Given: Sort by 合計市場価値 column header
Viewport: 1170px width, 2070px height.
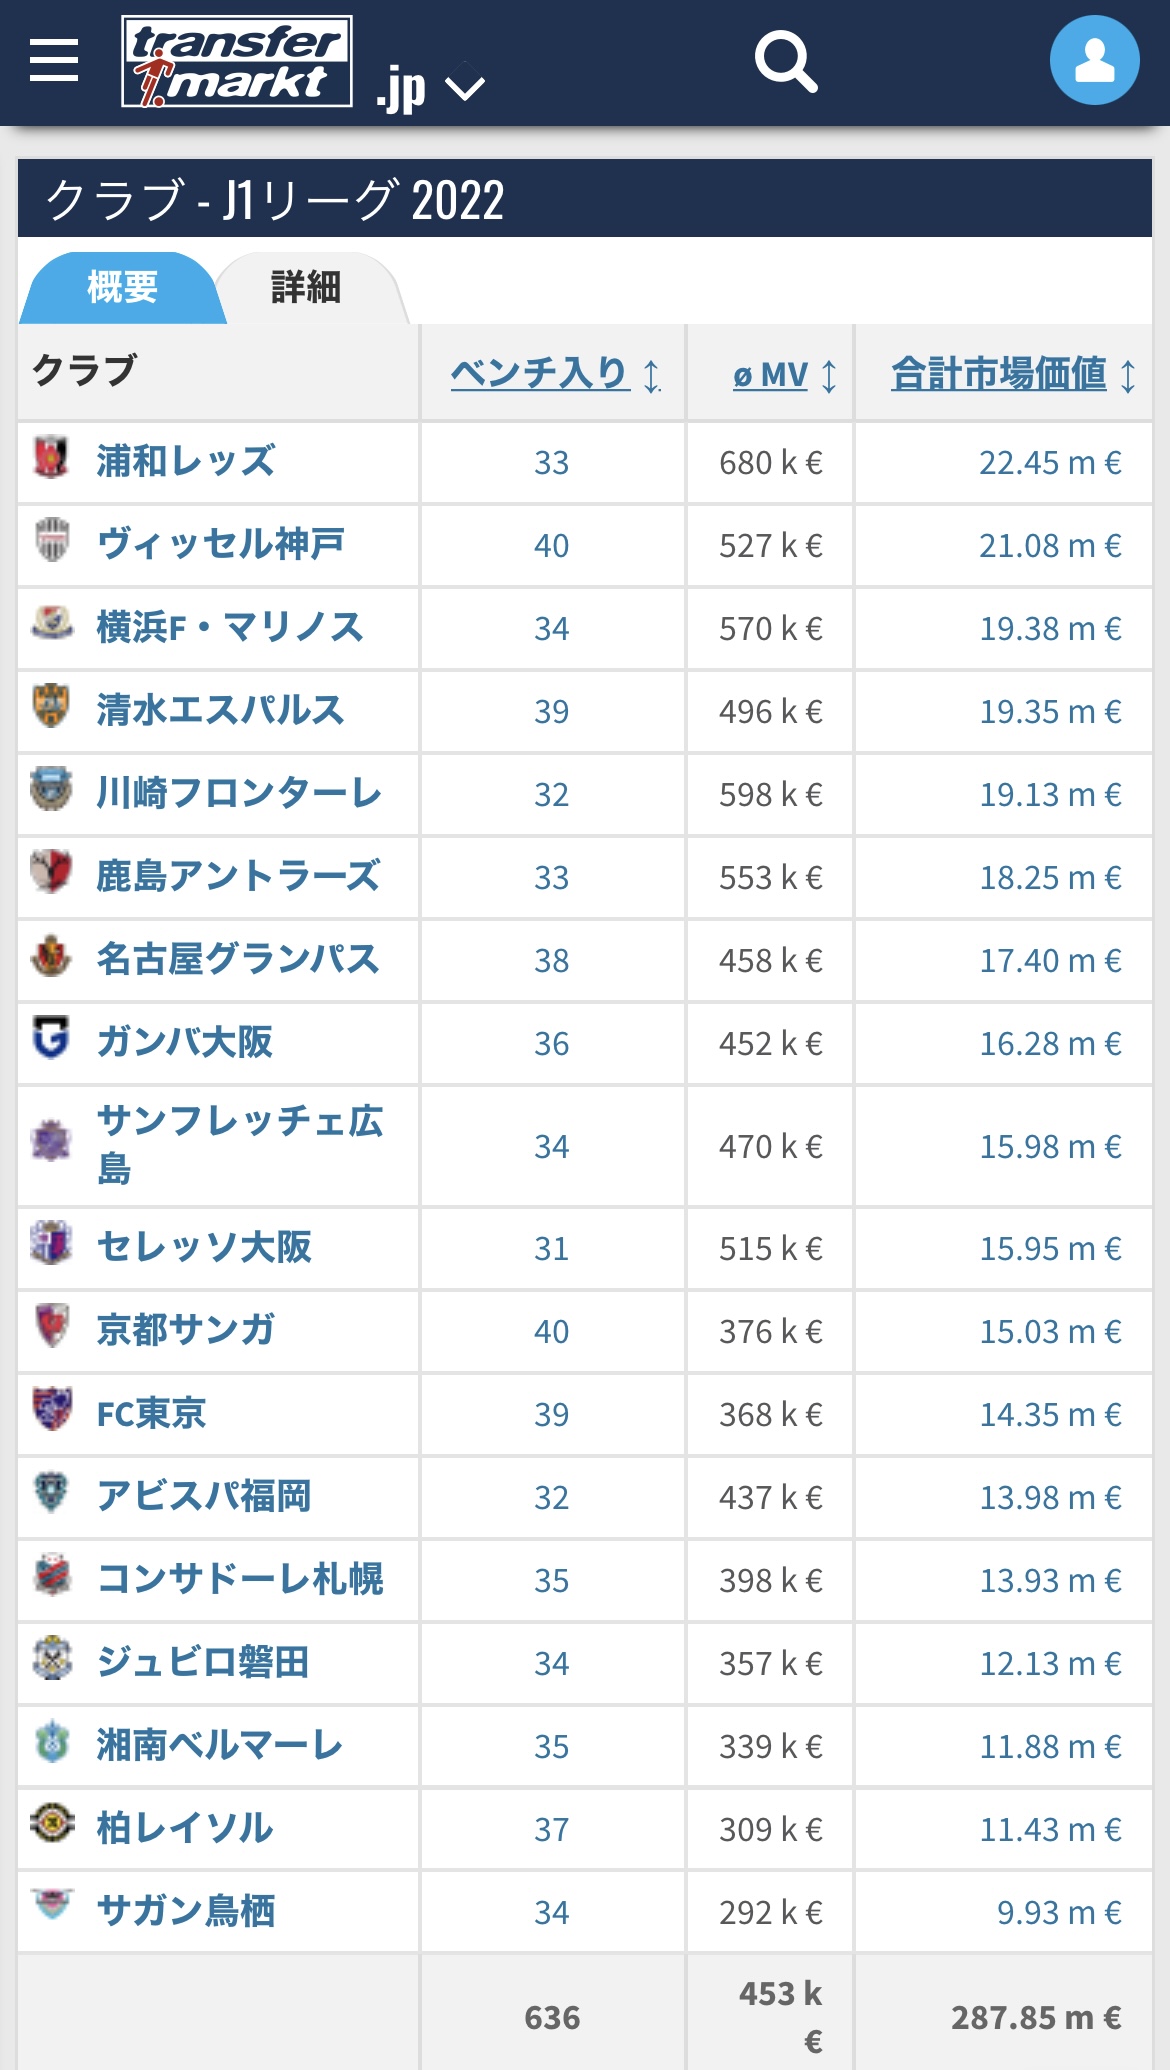Looking at the screenshot, I should pyautogui.click(x=998, y=374).
